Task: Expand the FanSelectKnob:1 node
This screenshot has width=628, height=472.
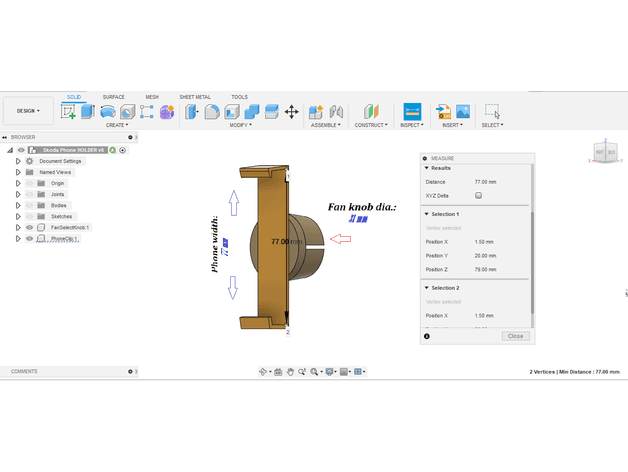Action: (x=18, y=228)
